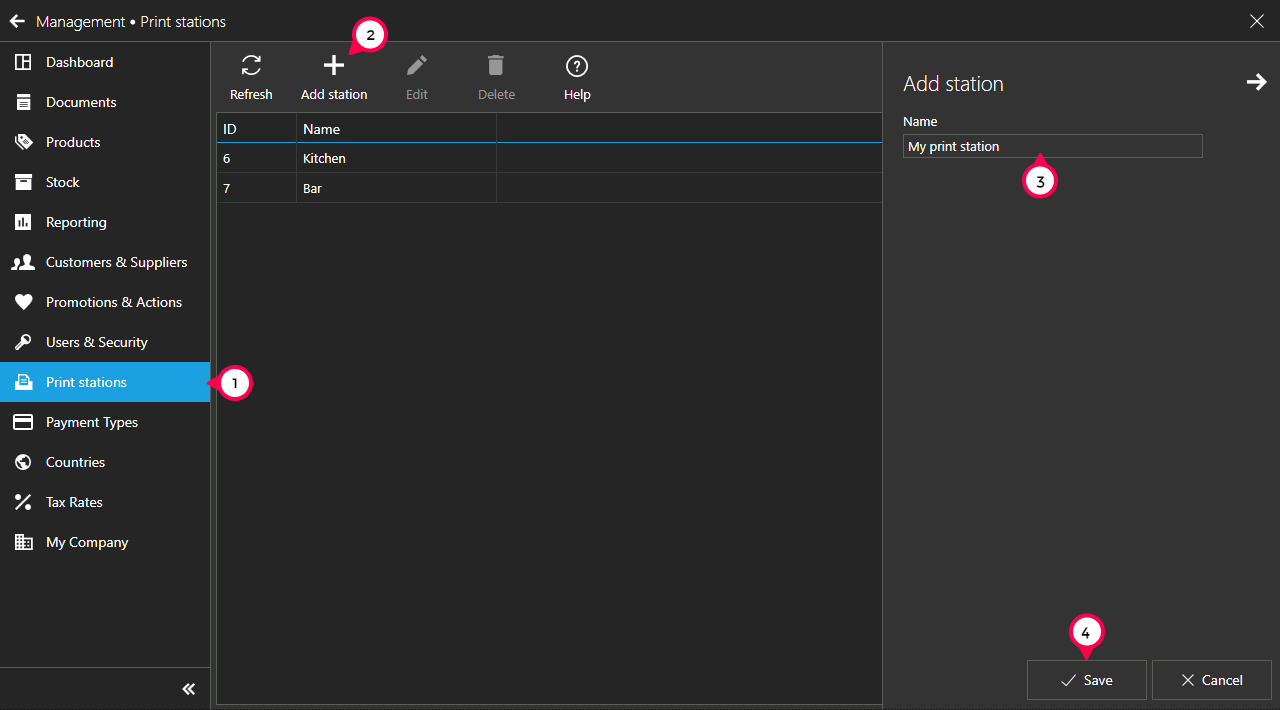Click the Delete trash icon
The width and height of the screenshot is (1280, 710).
[x=496, y=66]
